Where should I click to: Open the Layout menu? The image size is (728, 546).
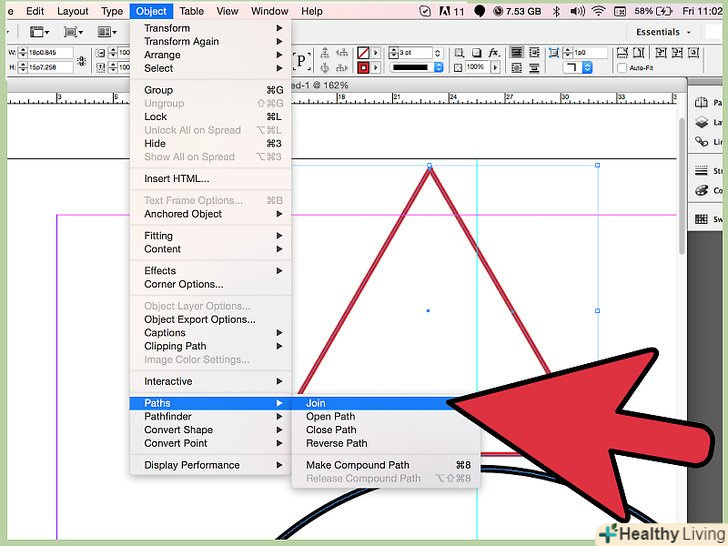(73, 11)
